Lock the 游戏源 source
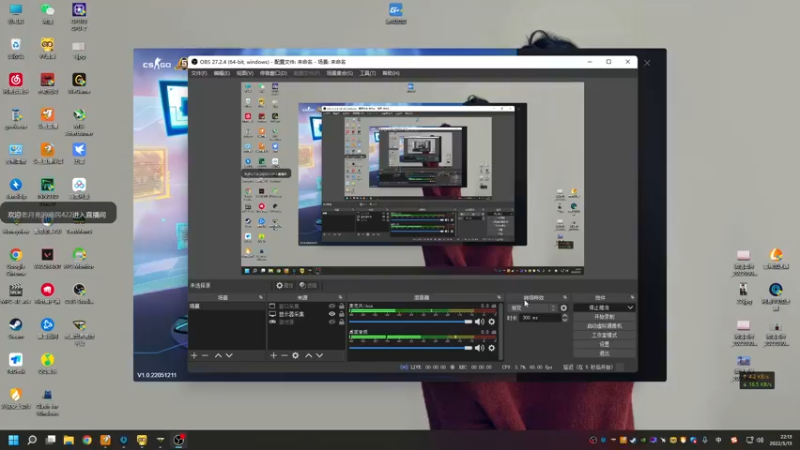Image resolution: width=800 pixels, height=450 pixels. point(341,322)
